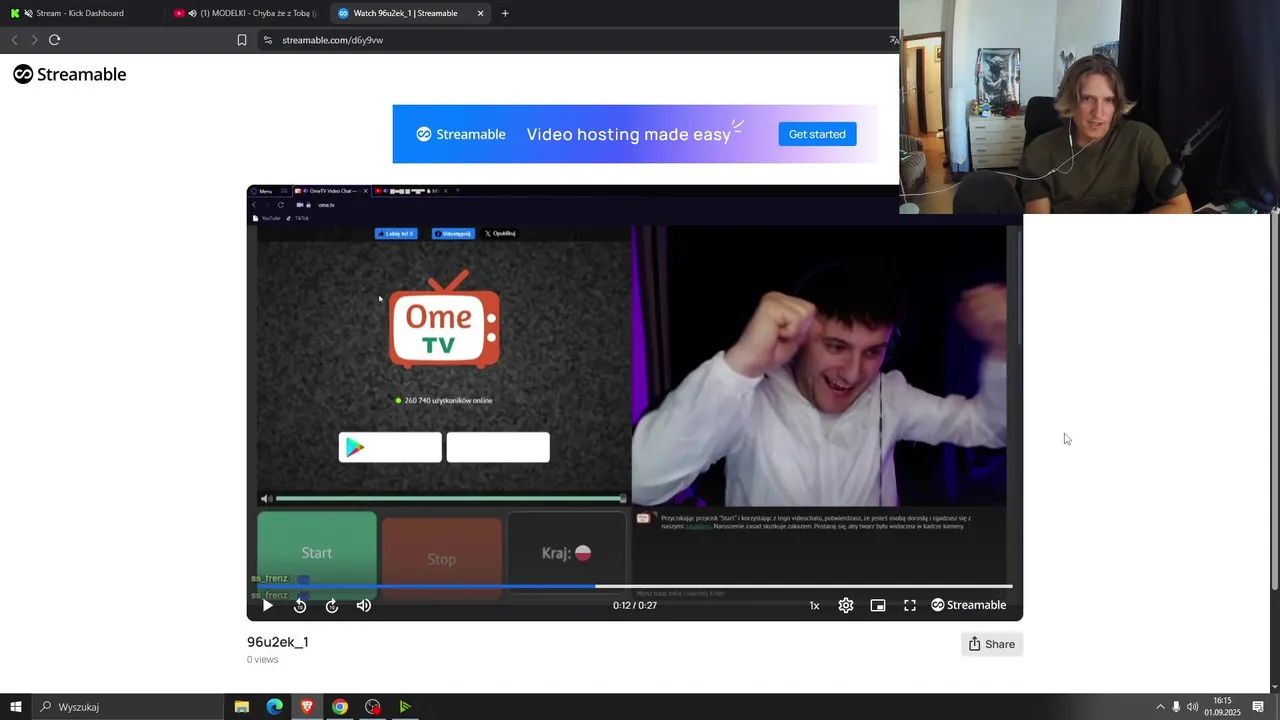Open File Explorer from the taskbar
1280x720 pixels.
point(242,707)
